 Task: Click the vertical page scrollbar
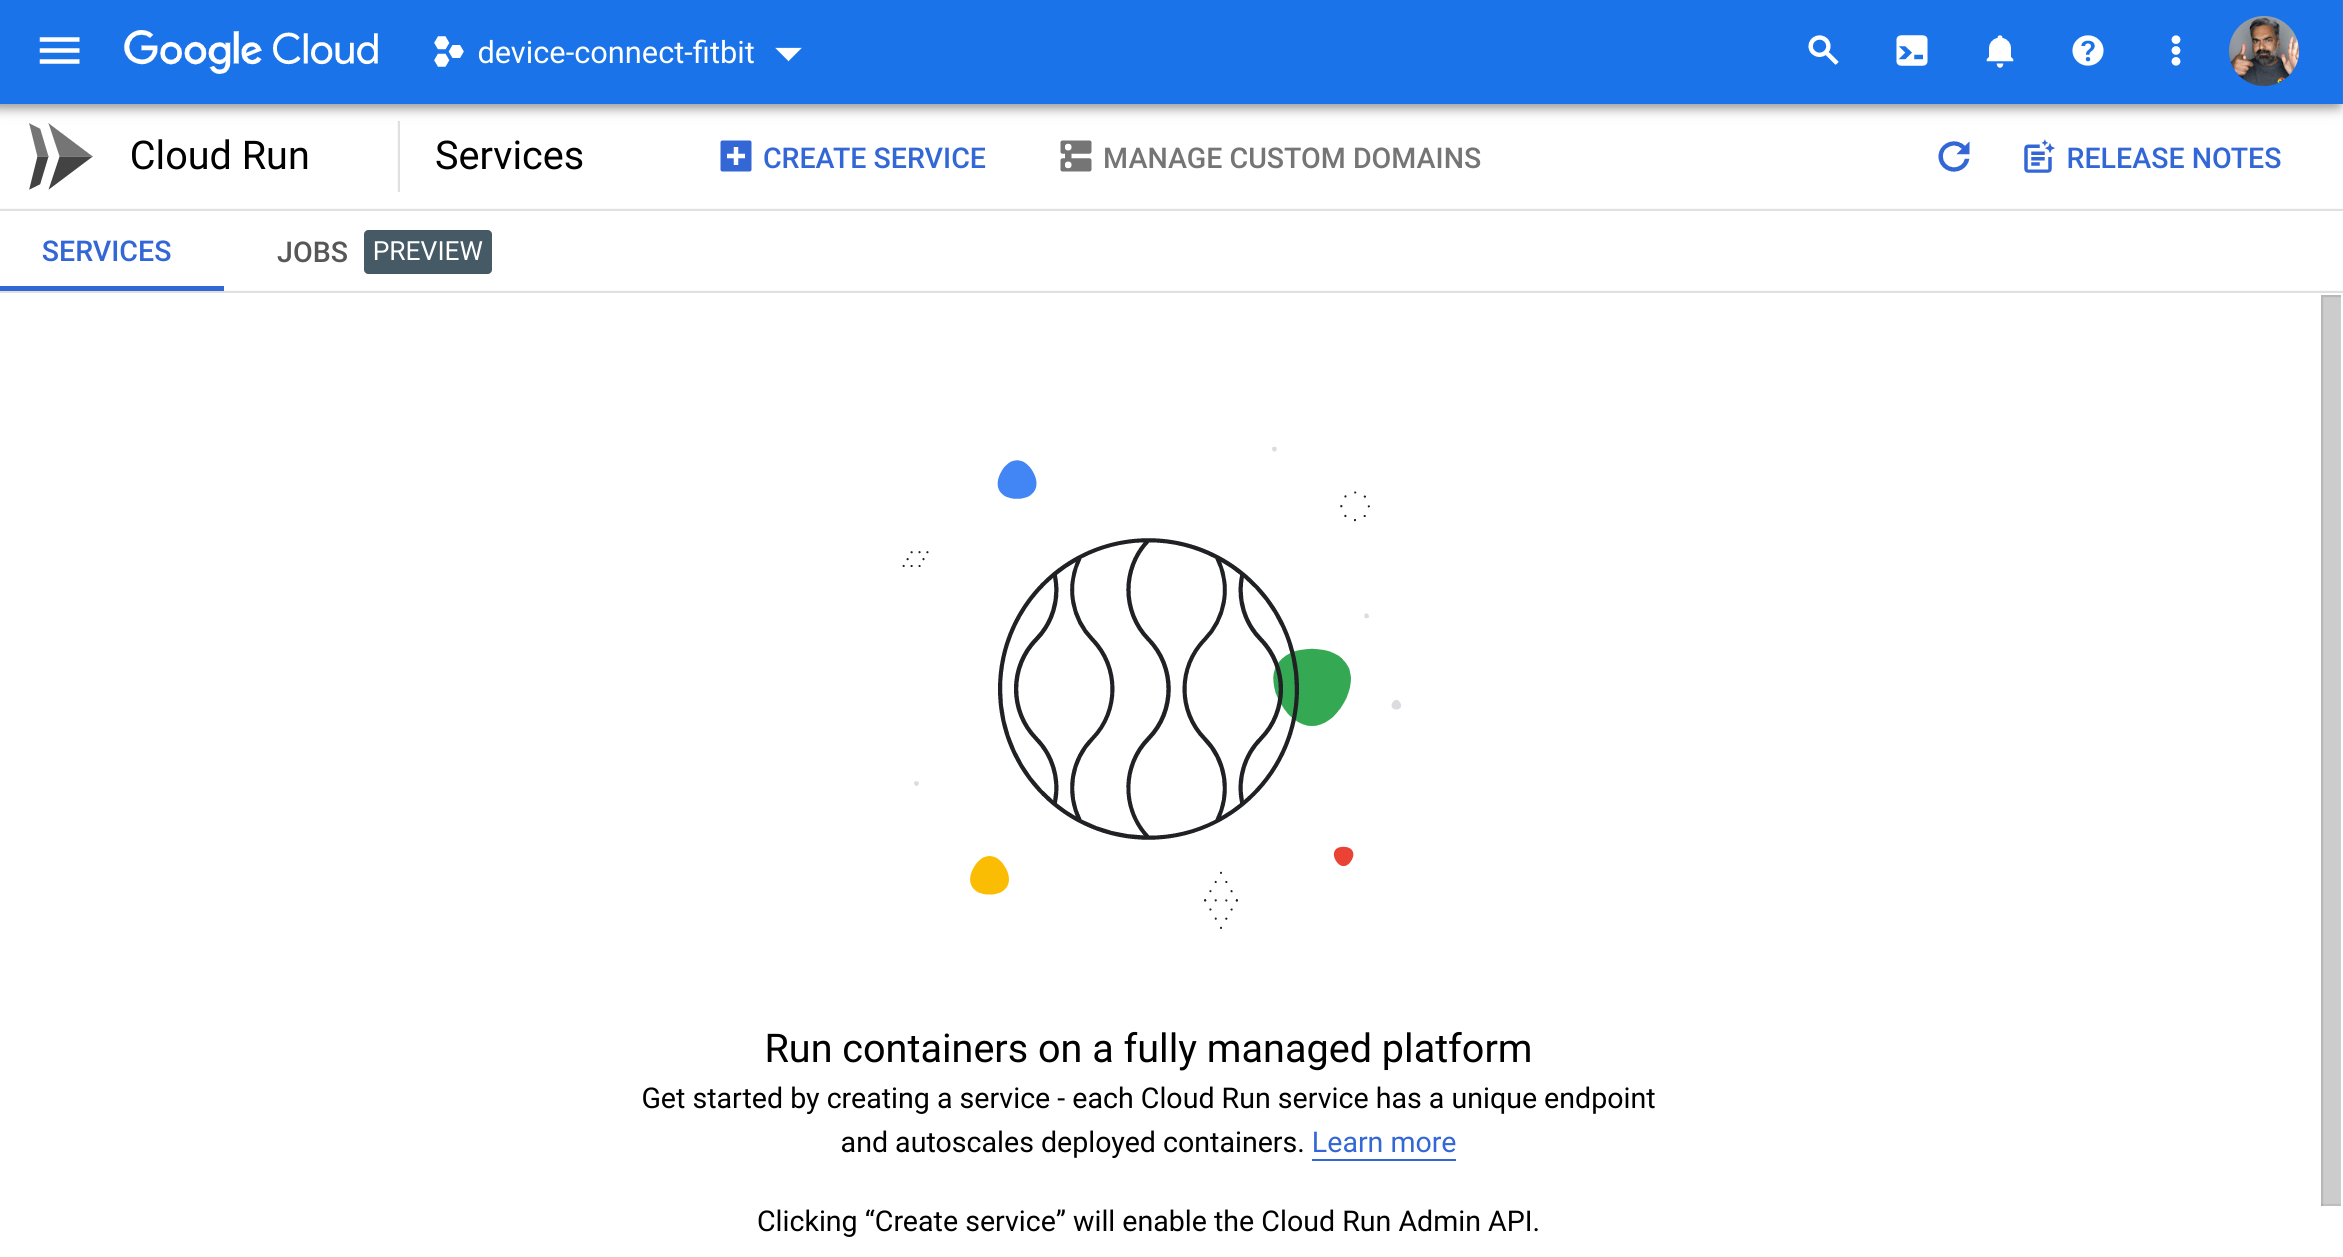click(x=2331, y=750)
